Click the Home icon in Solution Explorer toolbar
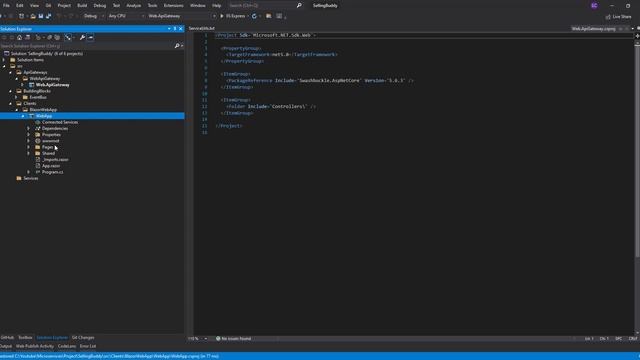The image size is (640, 360). coord(19,38)
